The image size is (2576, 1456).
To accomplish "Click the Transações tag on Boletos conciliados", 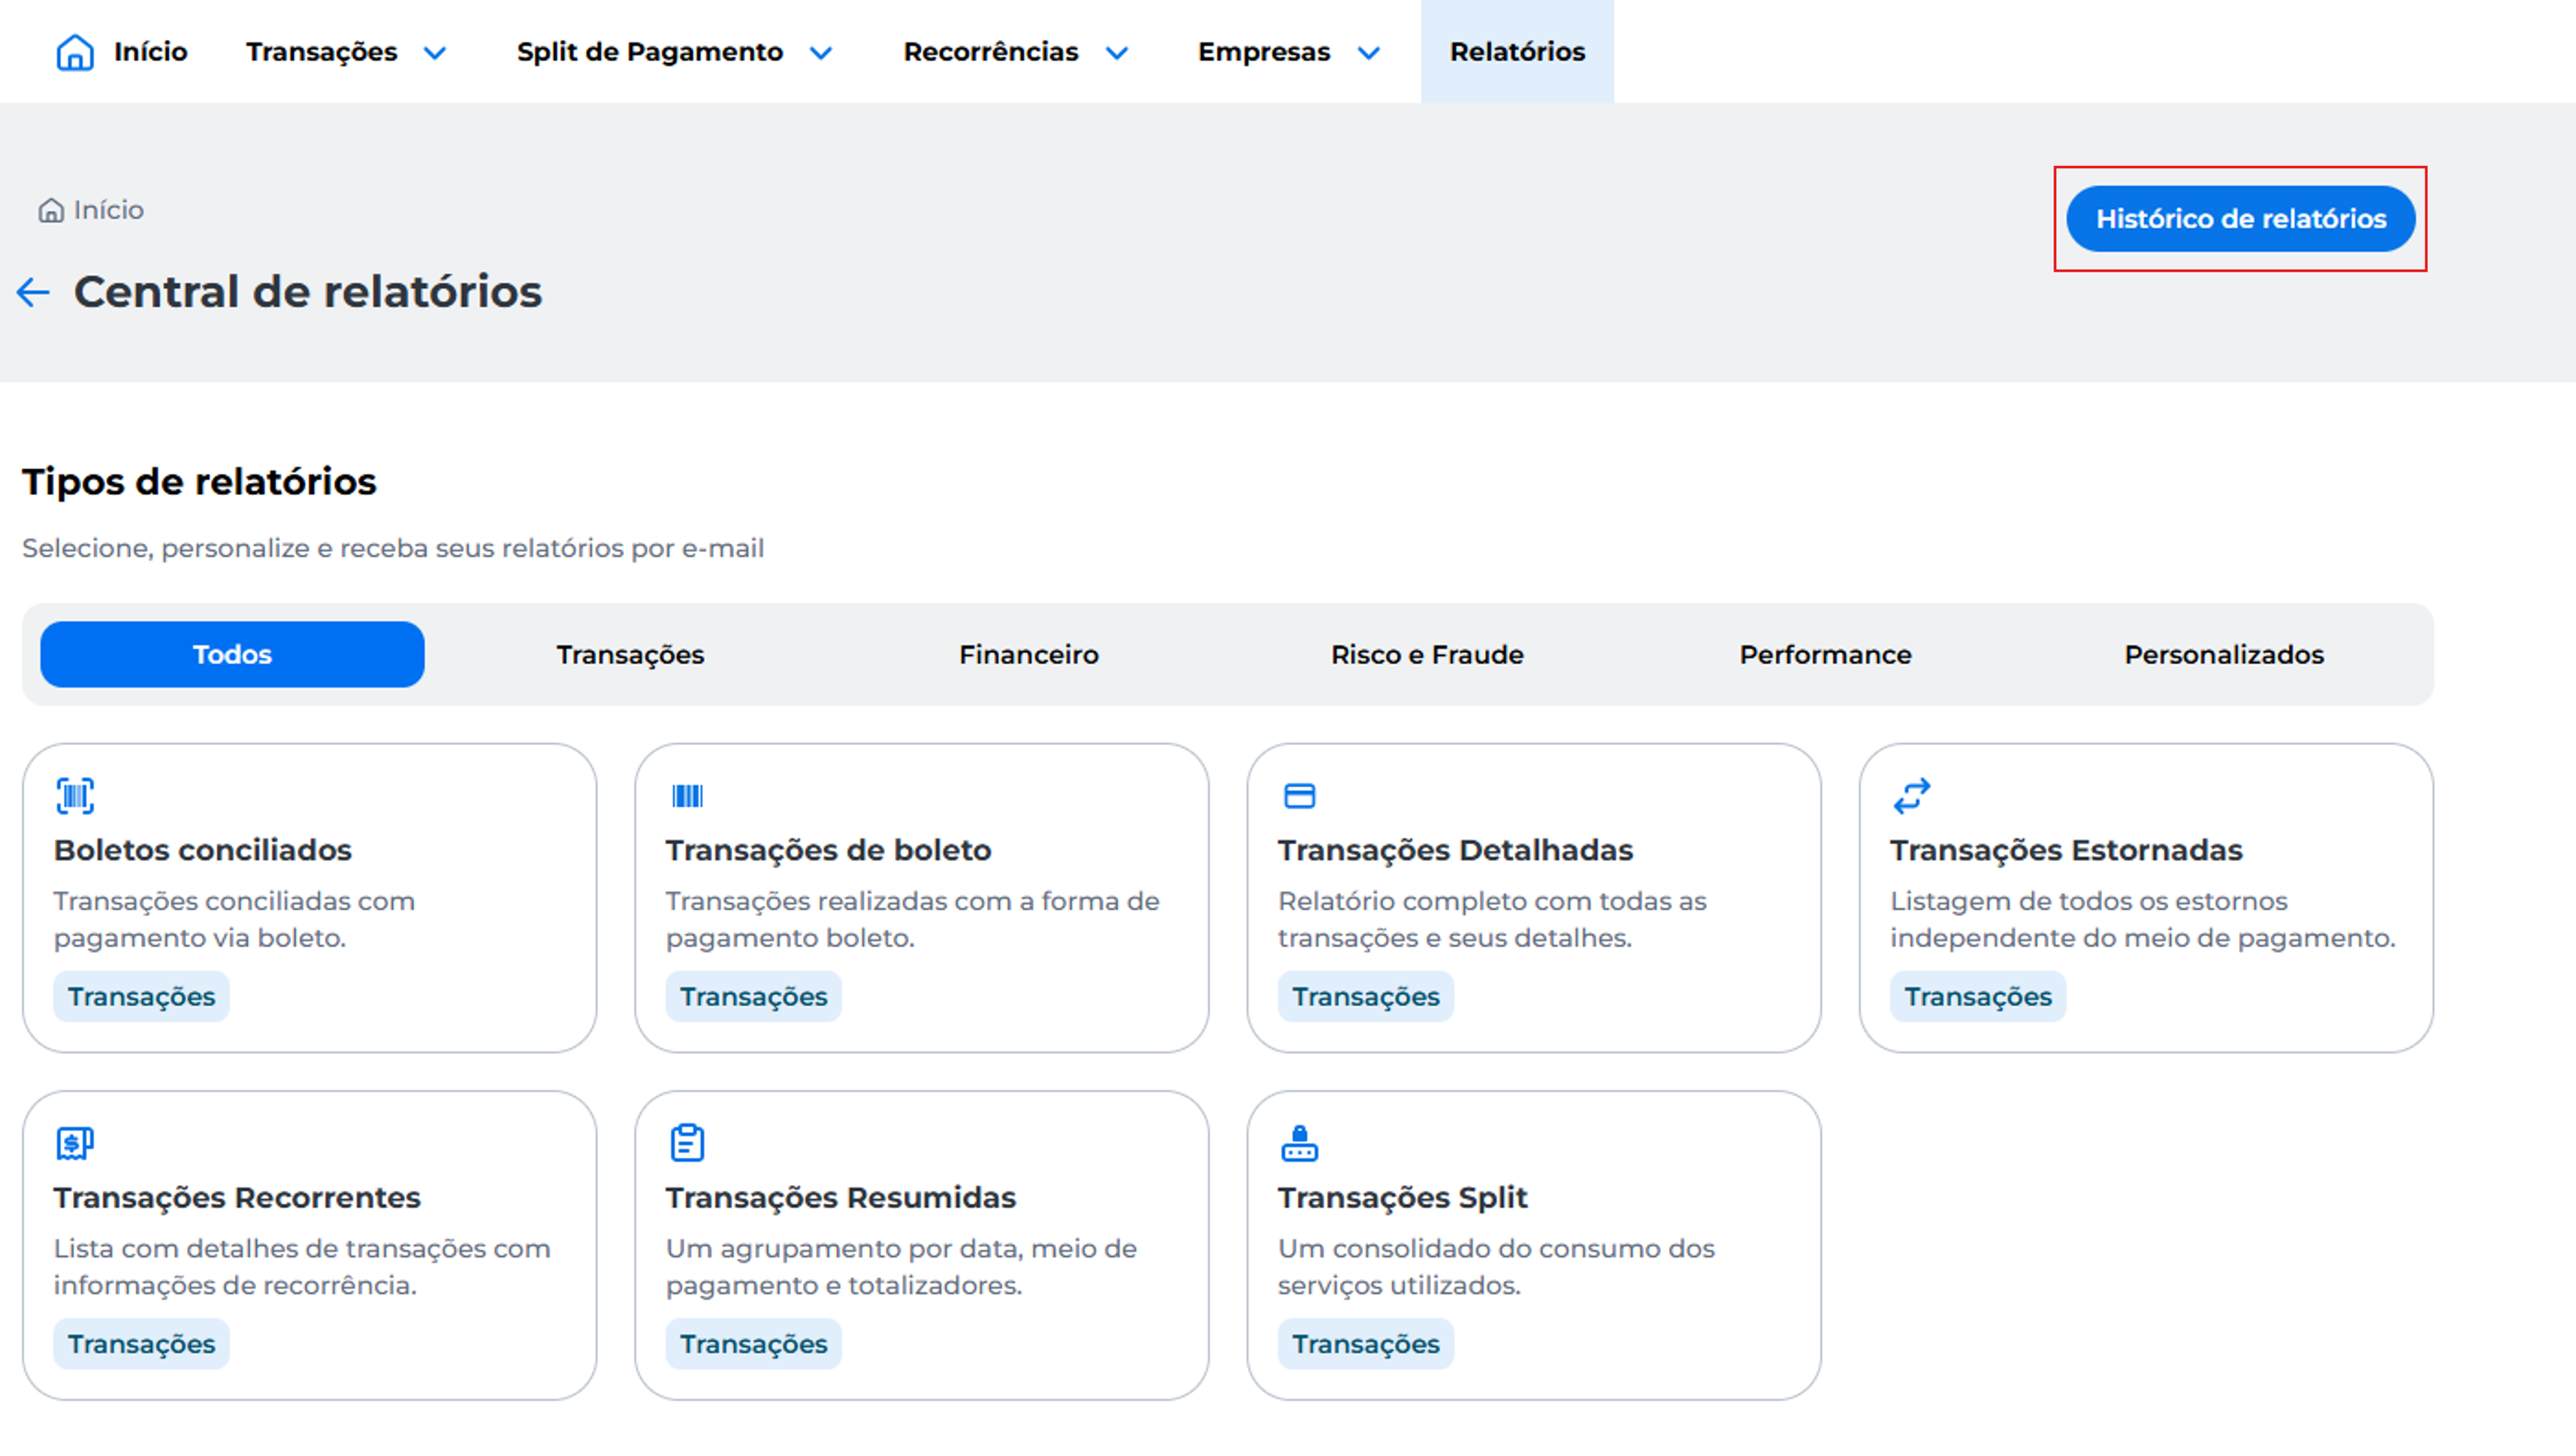I will pos(141,997).
